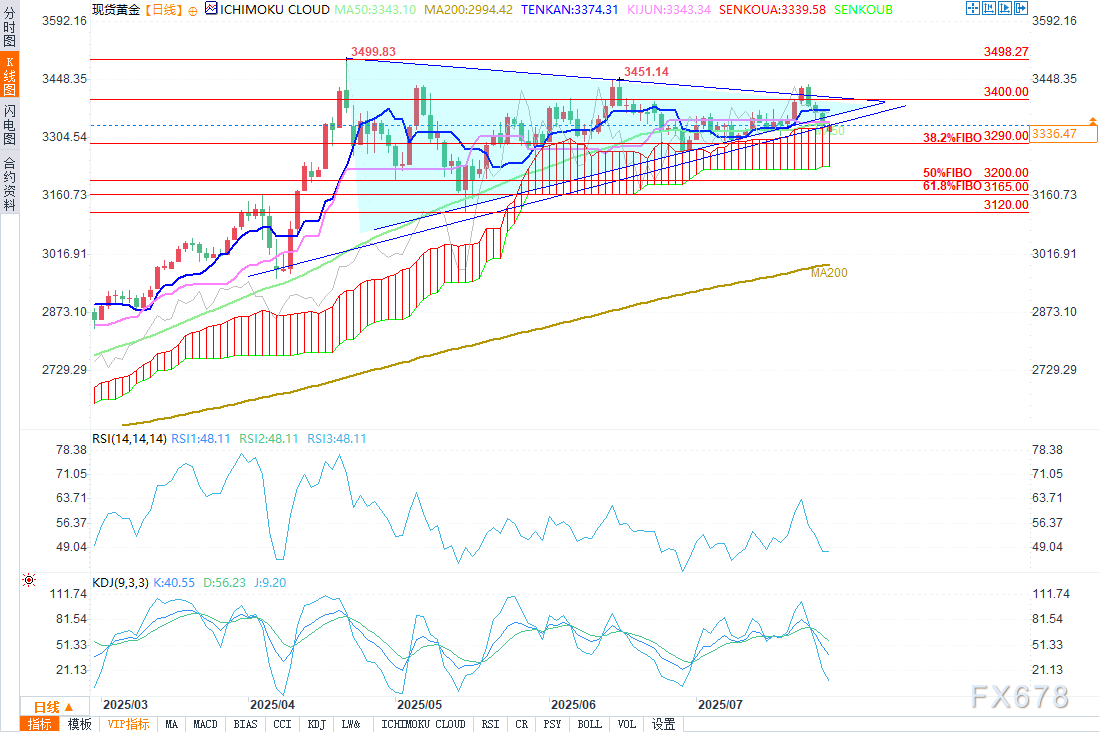Image resolution: width=1099 pixels, height=732 pixels.
Task: Select the 指标 tab at bottom left
Action: click(x=41, y=724)
